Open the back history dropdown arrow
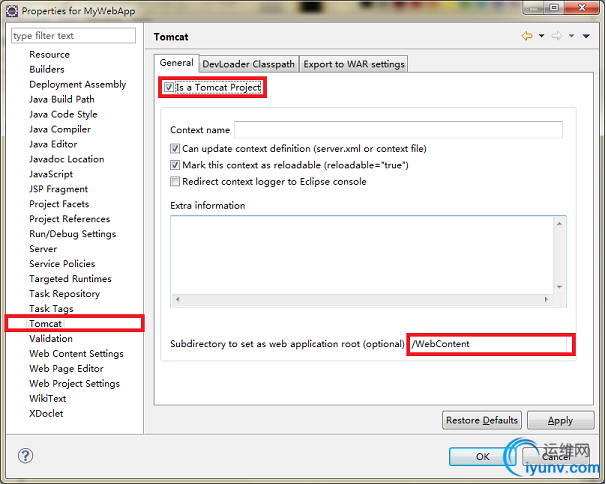 541,36
